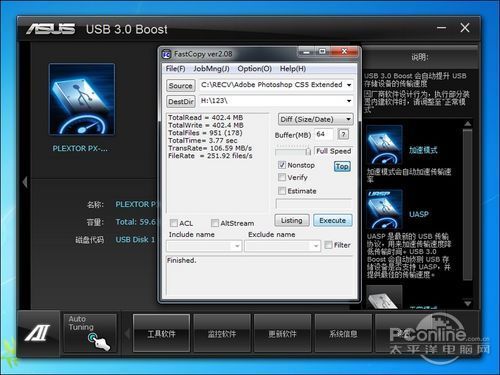Image resolution: width=500 pixels, height=375 pixels.
Task: Click the Source button
Action: pos(181,86)
